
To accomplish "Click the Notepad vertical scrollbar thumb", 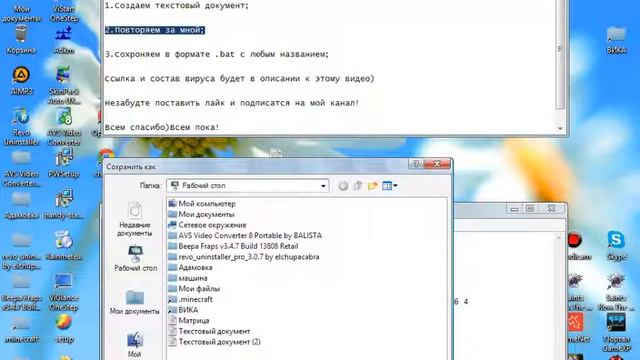I will [x=560, y=48].
